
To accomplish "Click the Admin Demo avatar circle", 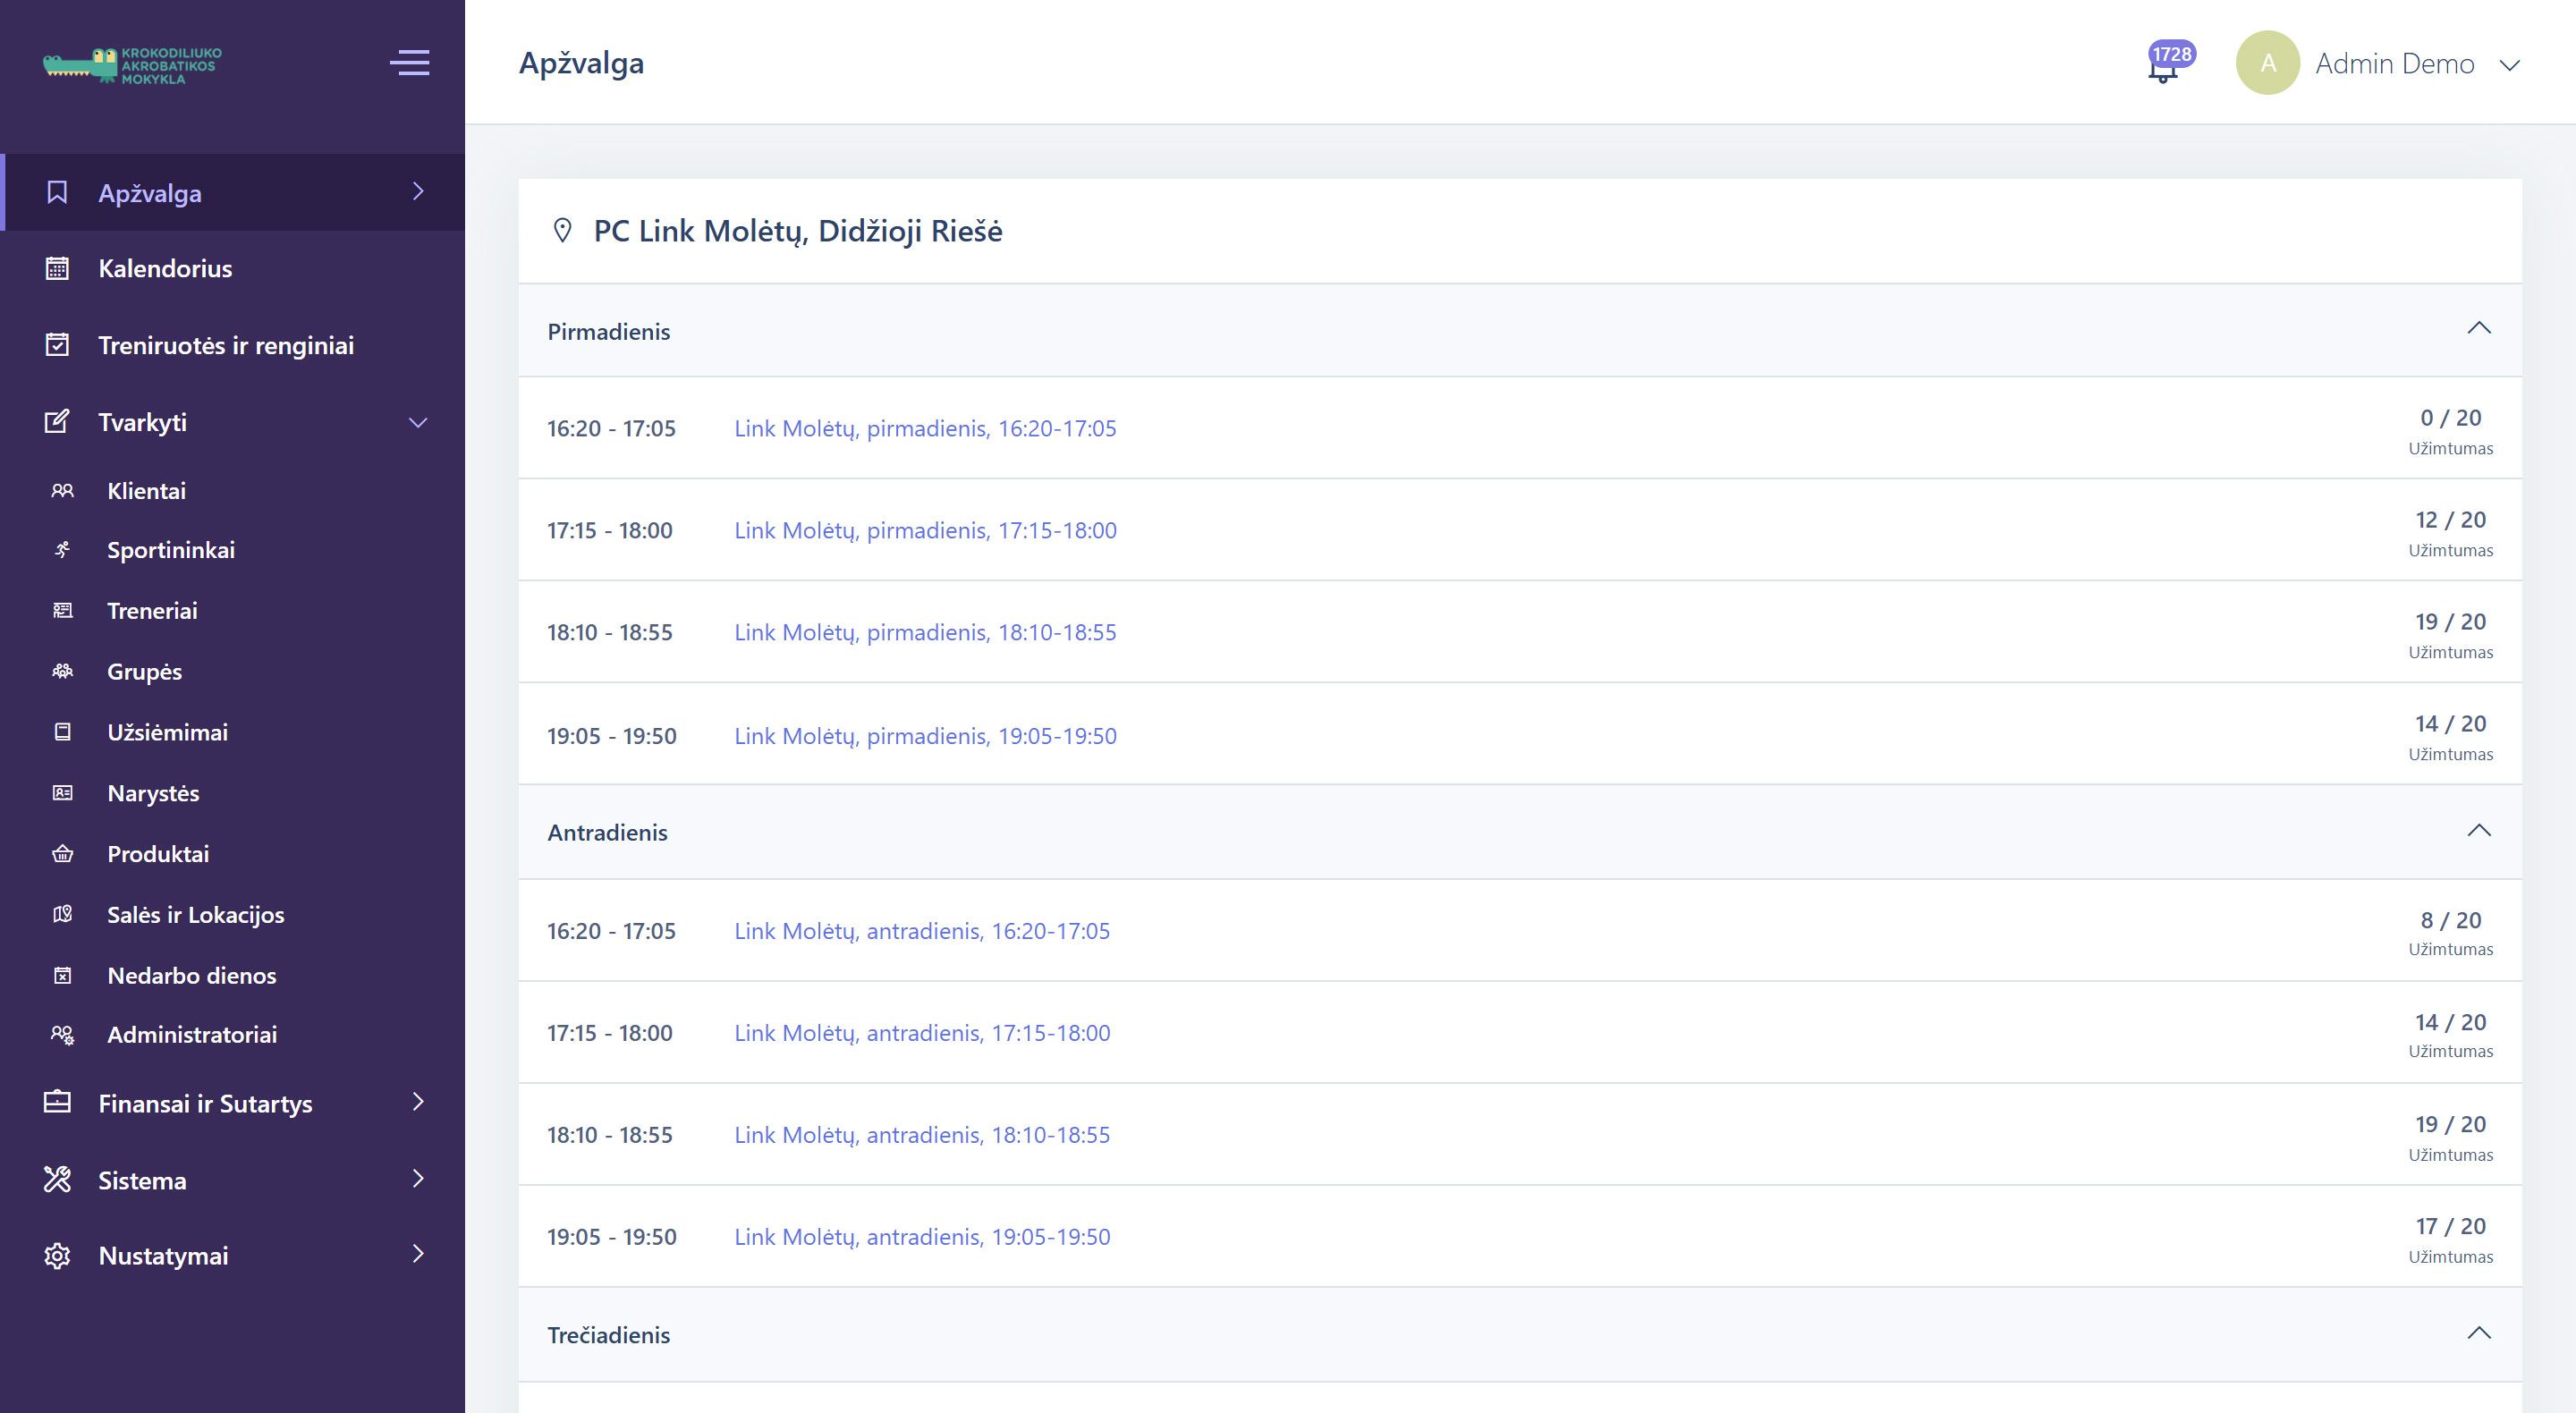I will (2267, 63).
